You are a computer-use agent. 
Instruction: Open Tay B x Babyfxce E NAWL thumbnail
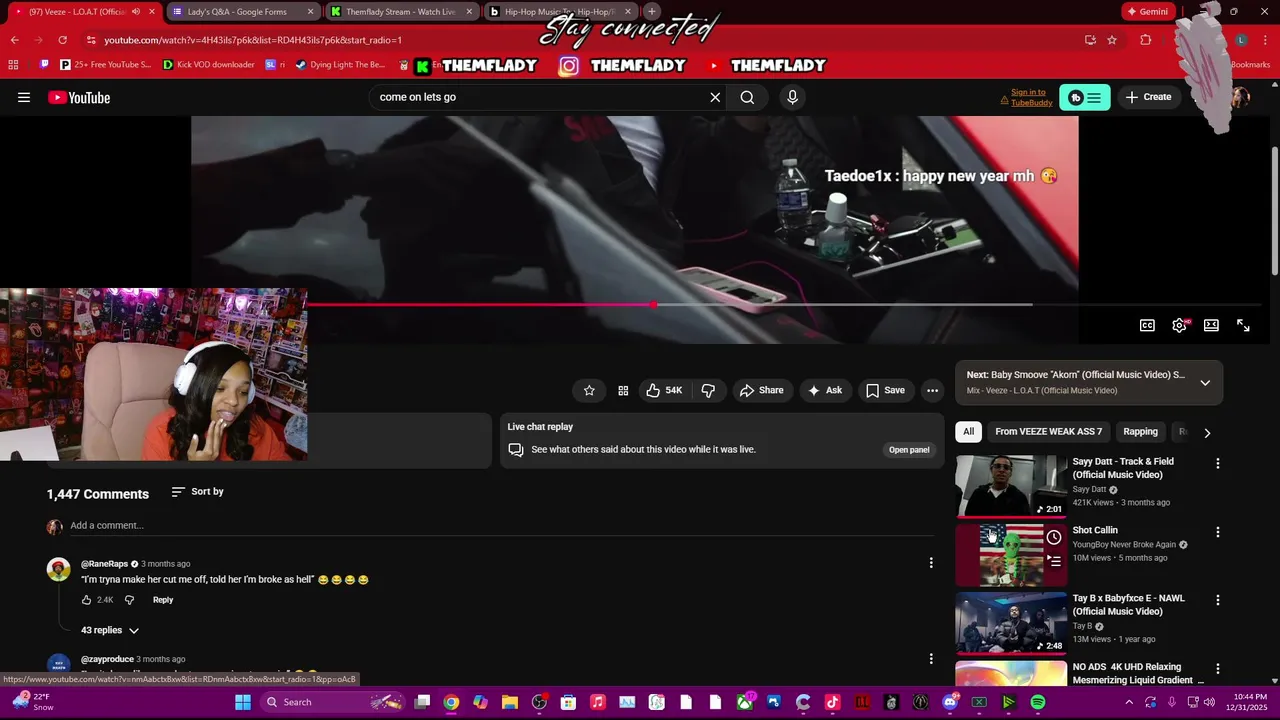1011,623
